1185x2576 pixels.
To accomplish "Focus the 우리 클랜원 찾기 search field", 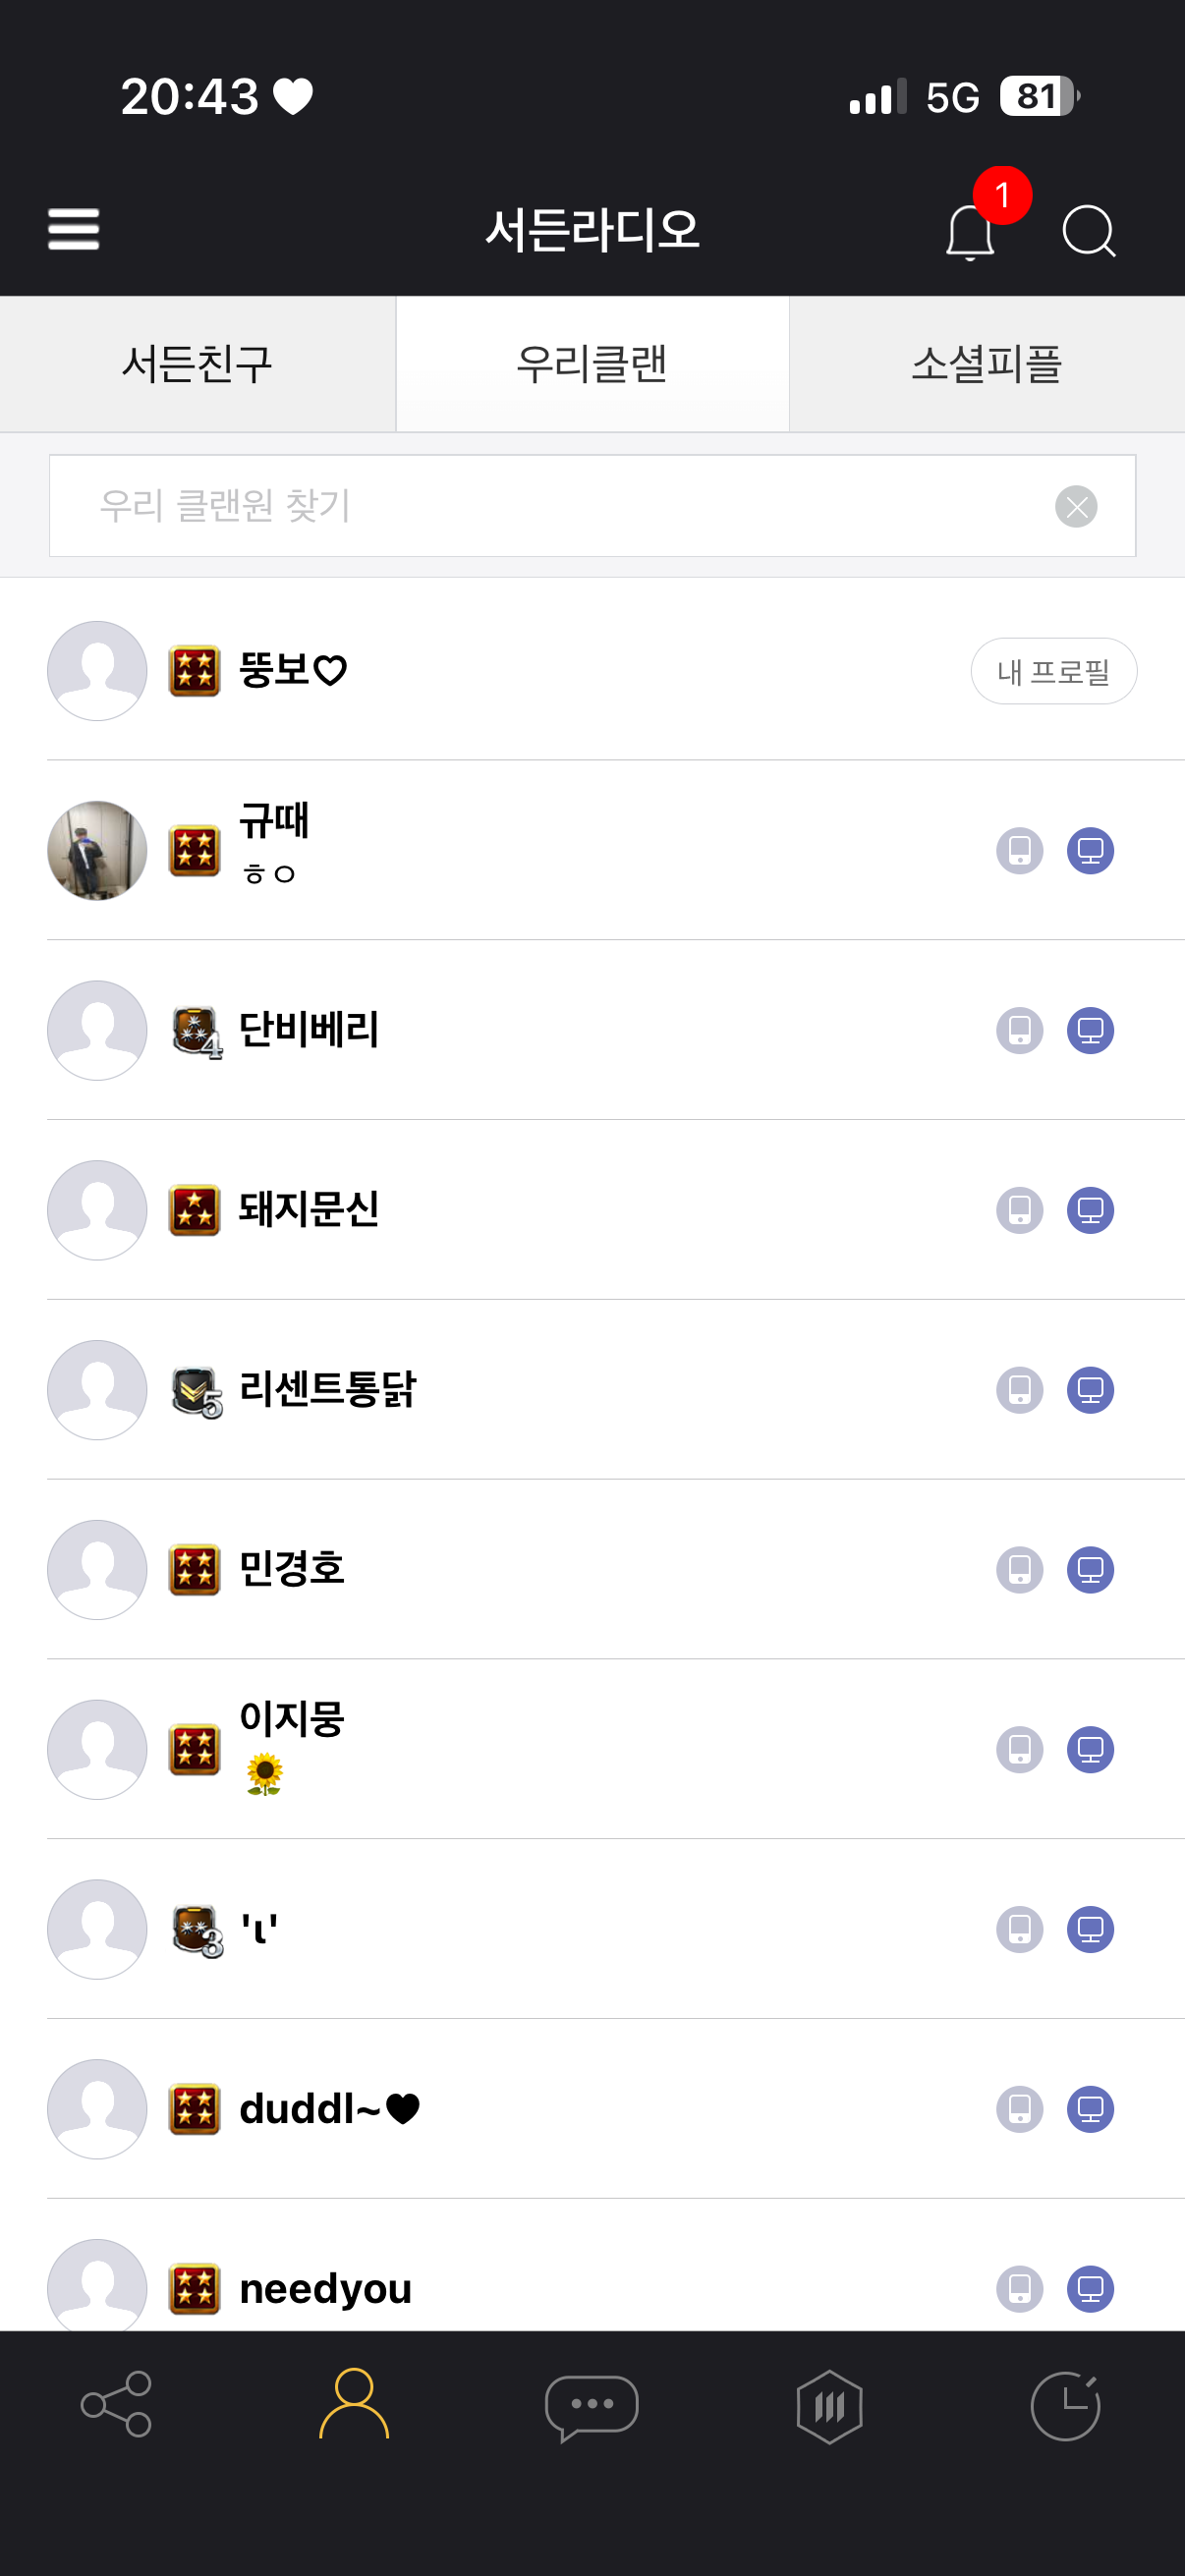I will pyautogui.click(x=550, y=506).
